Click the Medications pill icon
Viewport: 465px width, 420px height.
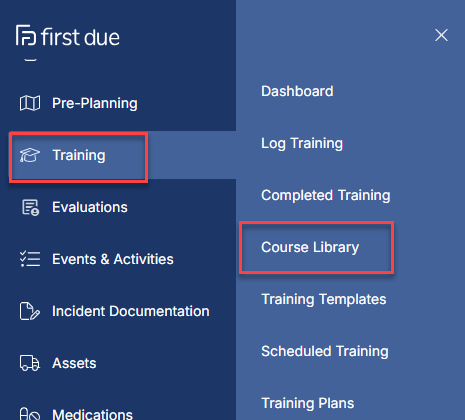[30, 414]
